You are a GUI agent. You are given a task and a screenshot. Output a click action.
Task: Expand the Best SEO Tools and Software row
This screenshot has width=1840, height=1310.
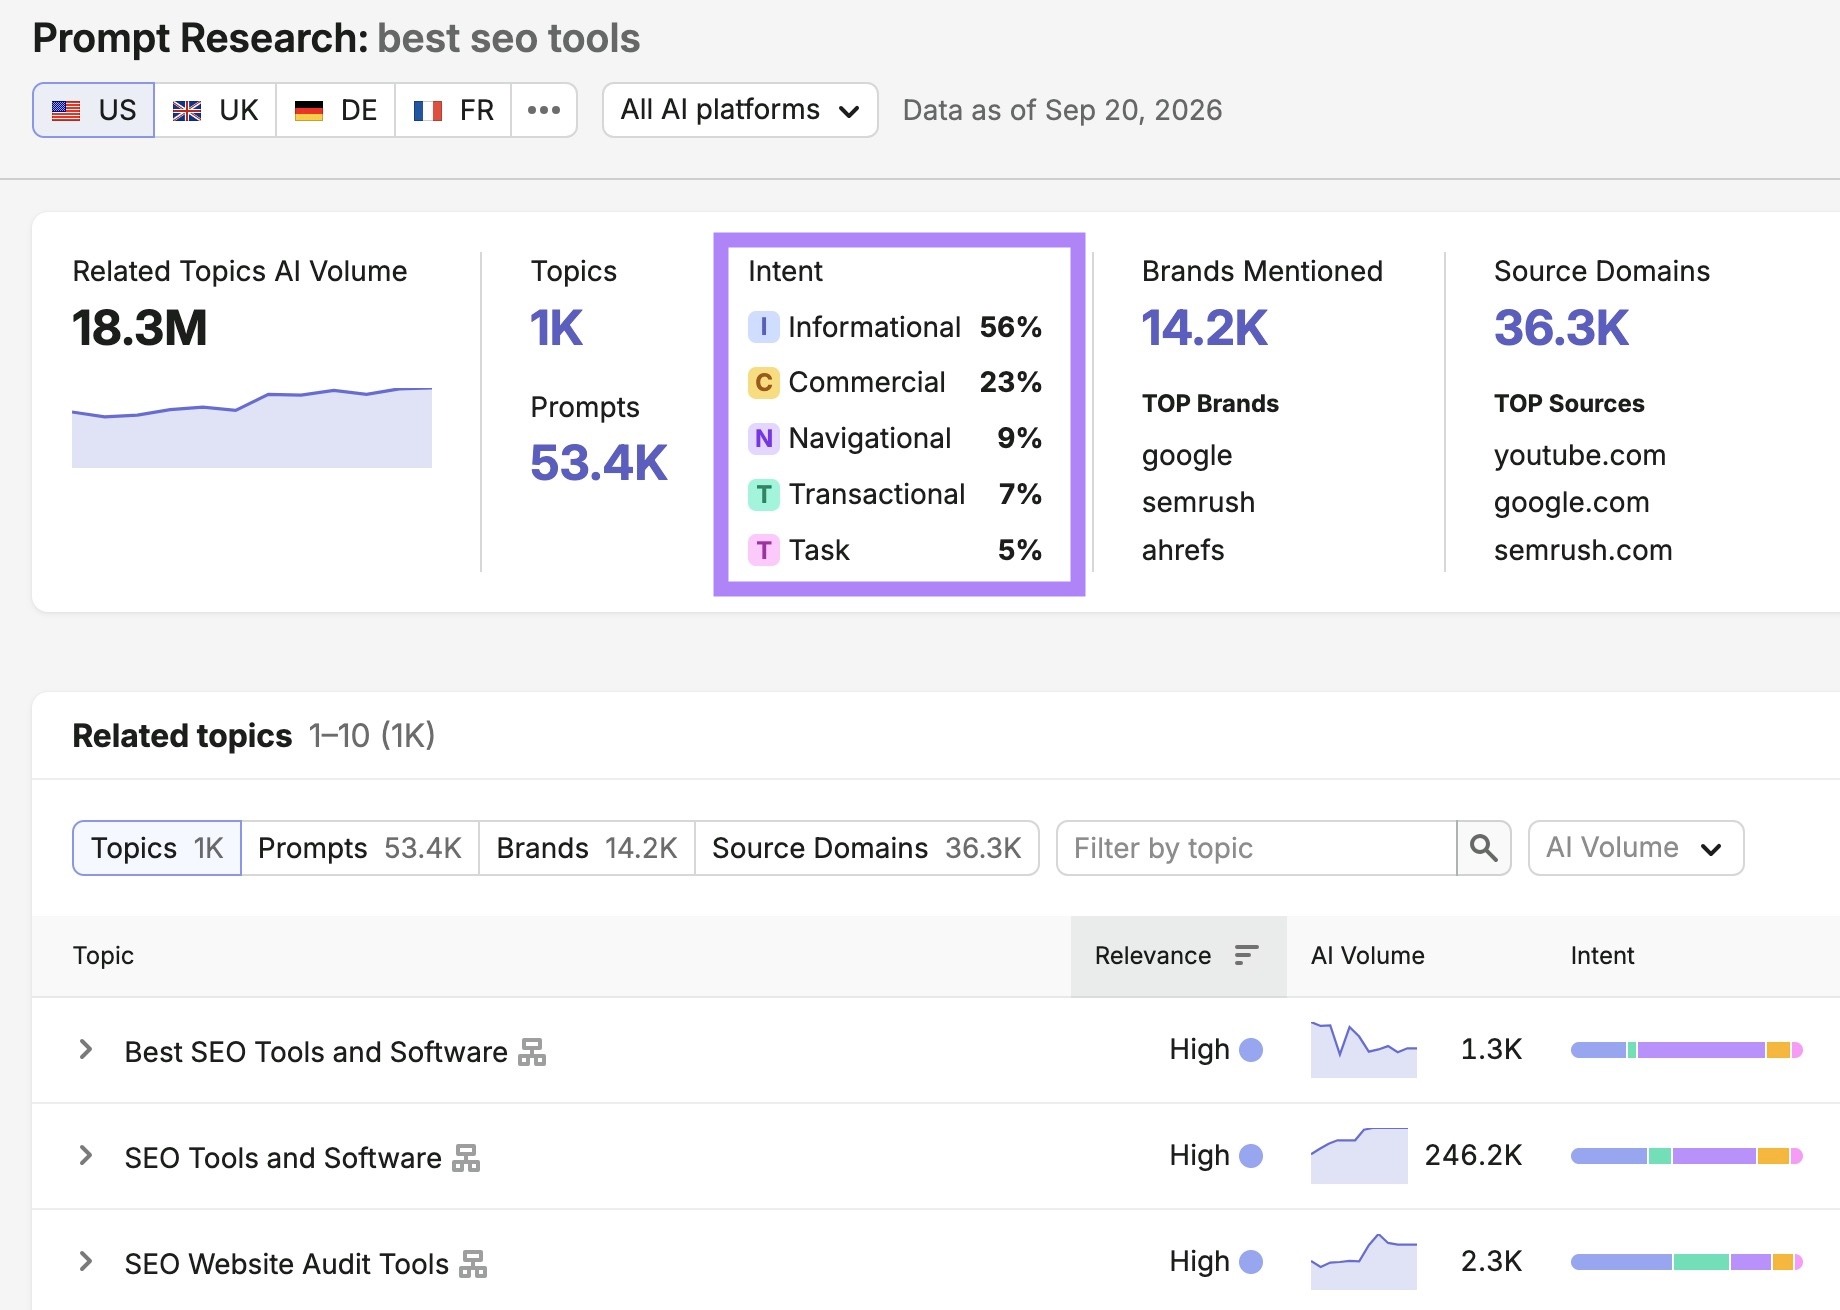[x=86, y=1050]
